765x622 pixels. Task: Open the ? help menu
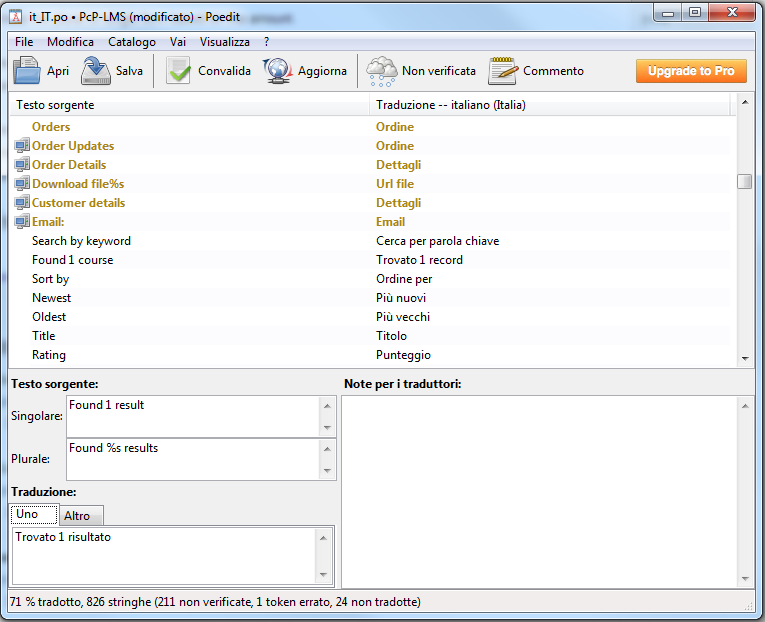[266, 42]
